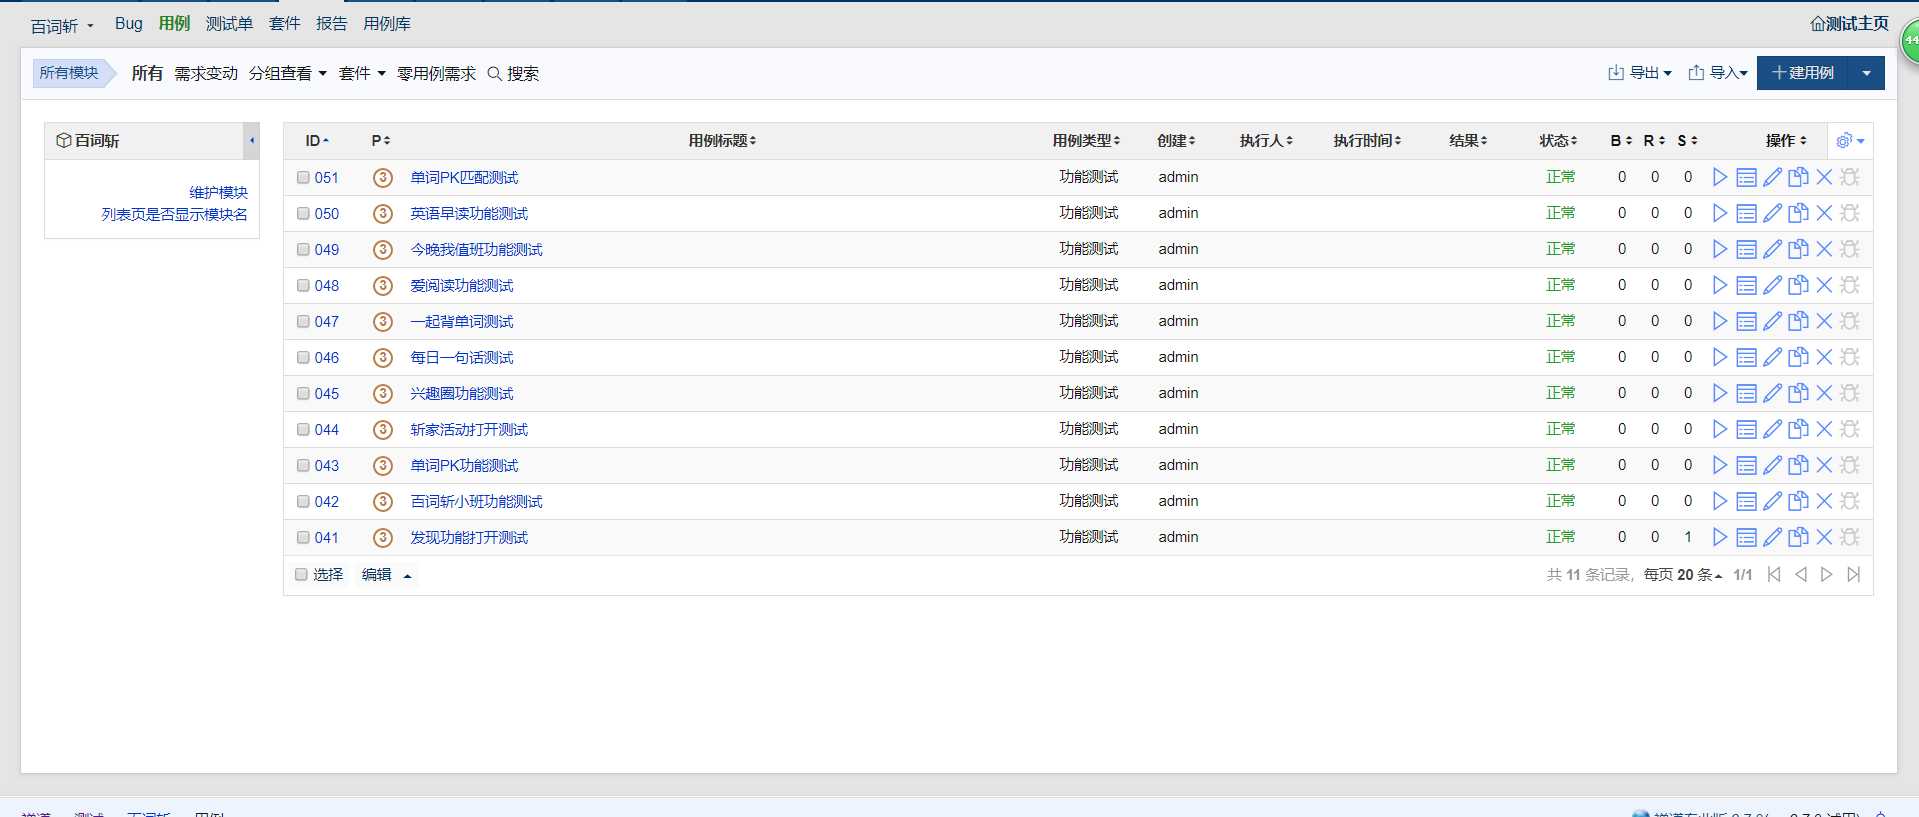
Task: Check the box for case 049
Action: point(303,249)
